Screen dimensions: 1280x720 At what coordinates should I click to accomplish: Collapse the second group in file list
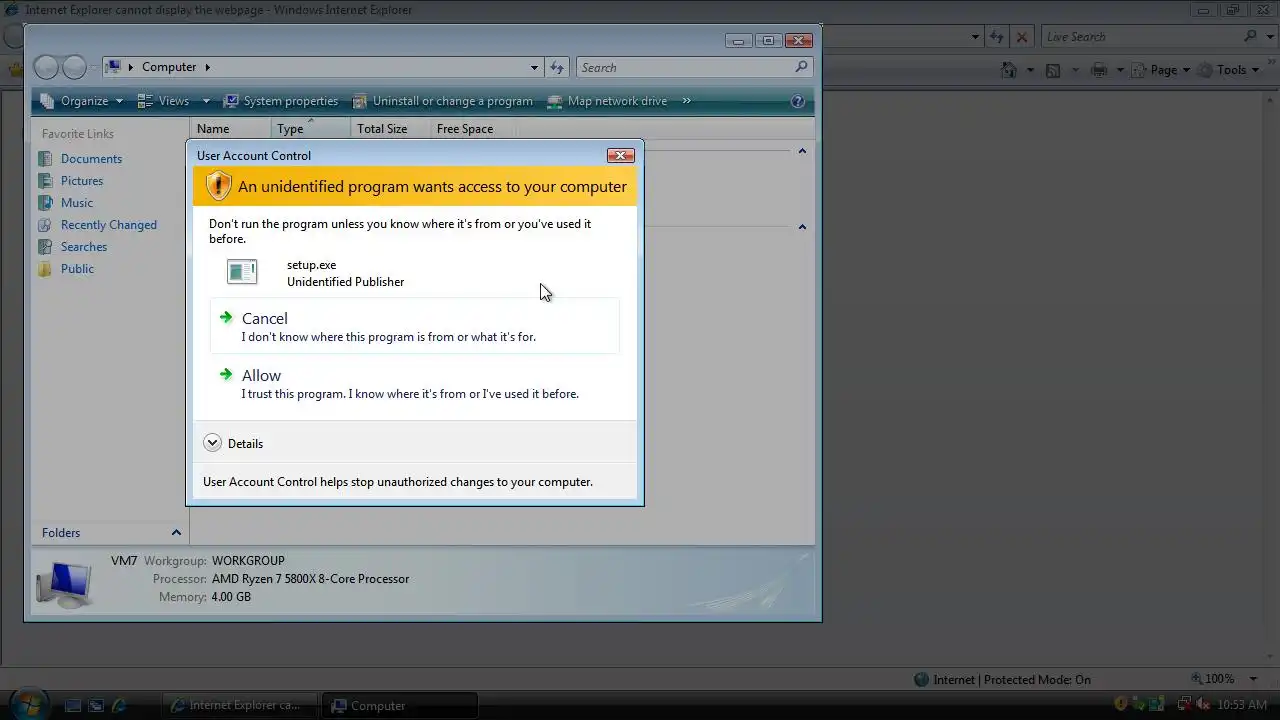pos(802,227)
